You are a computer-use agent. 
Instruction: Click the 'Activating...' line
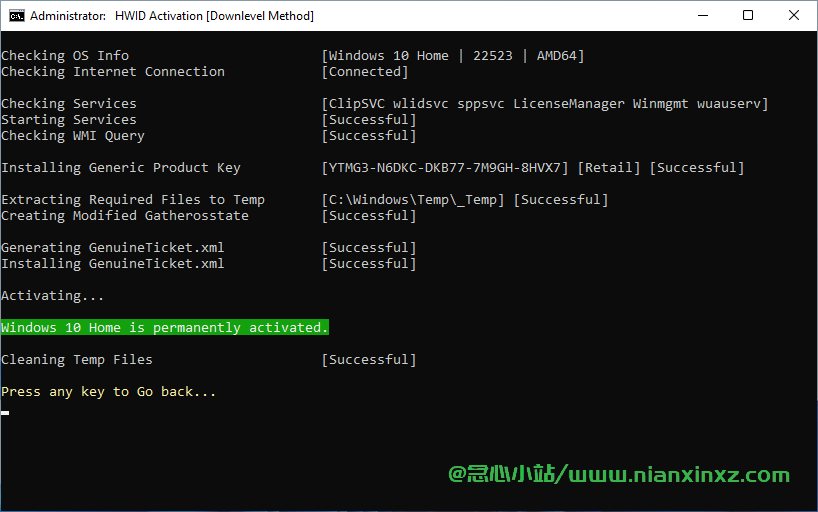tap(53, 295)
